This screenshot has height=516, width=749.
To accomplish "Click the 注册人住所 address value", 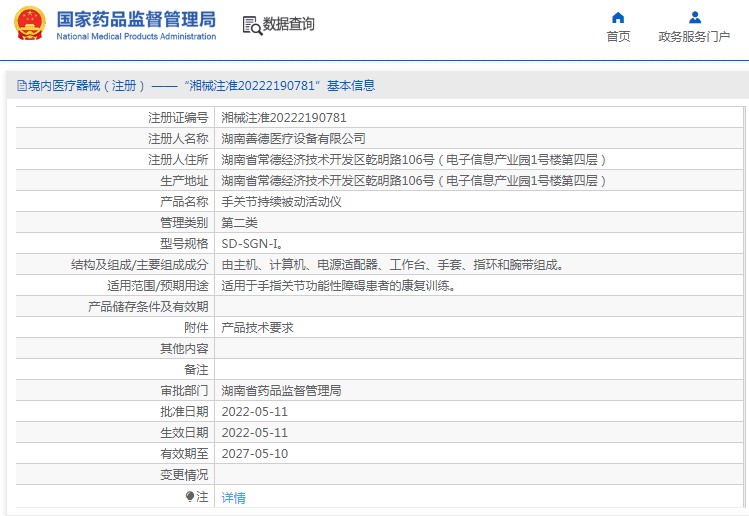I will click(x=414, y=160).
